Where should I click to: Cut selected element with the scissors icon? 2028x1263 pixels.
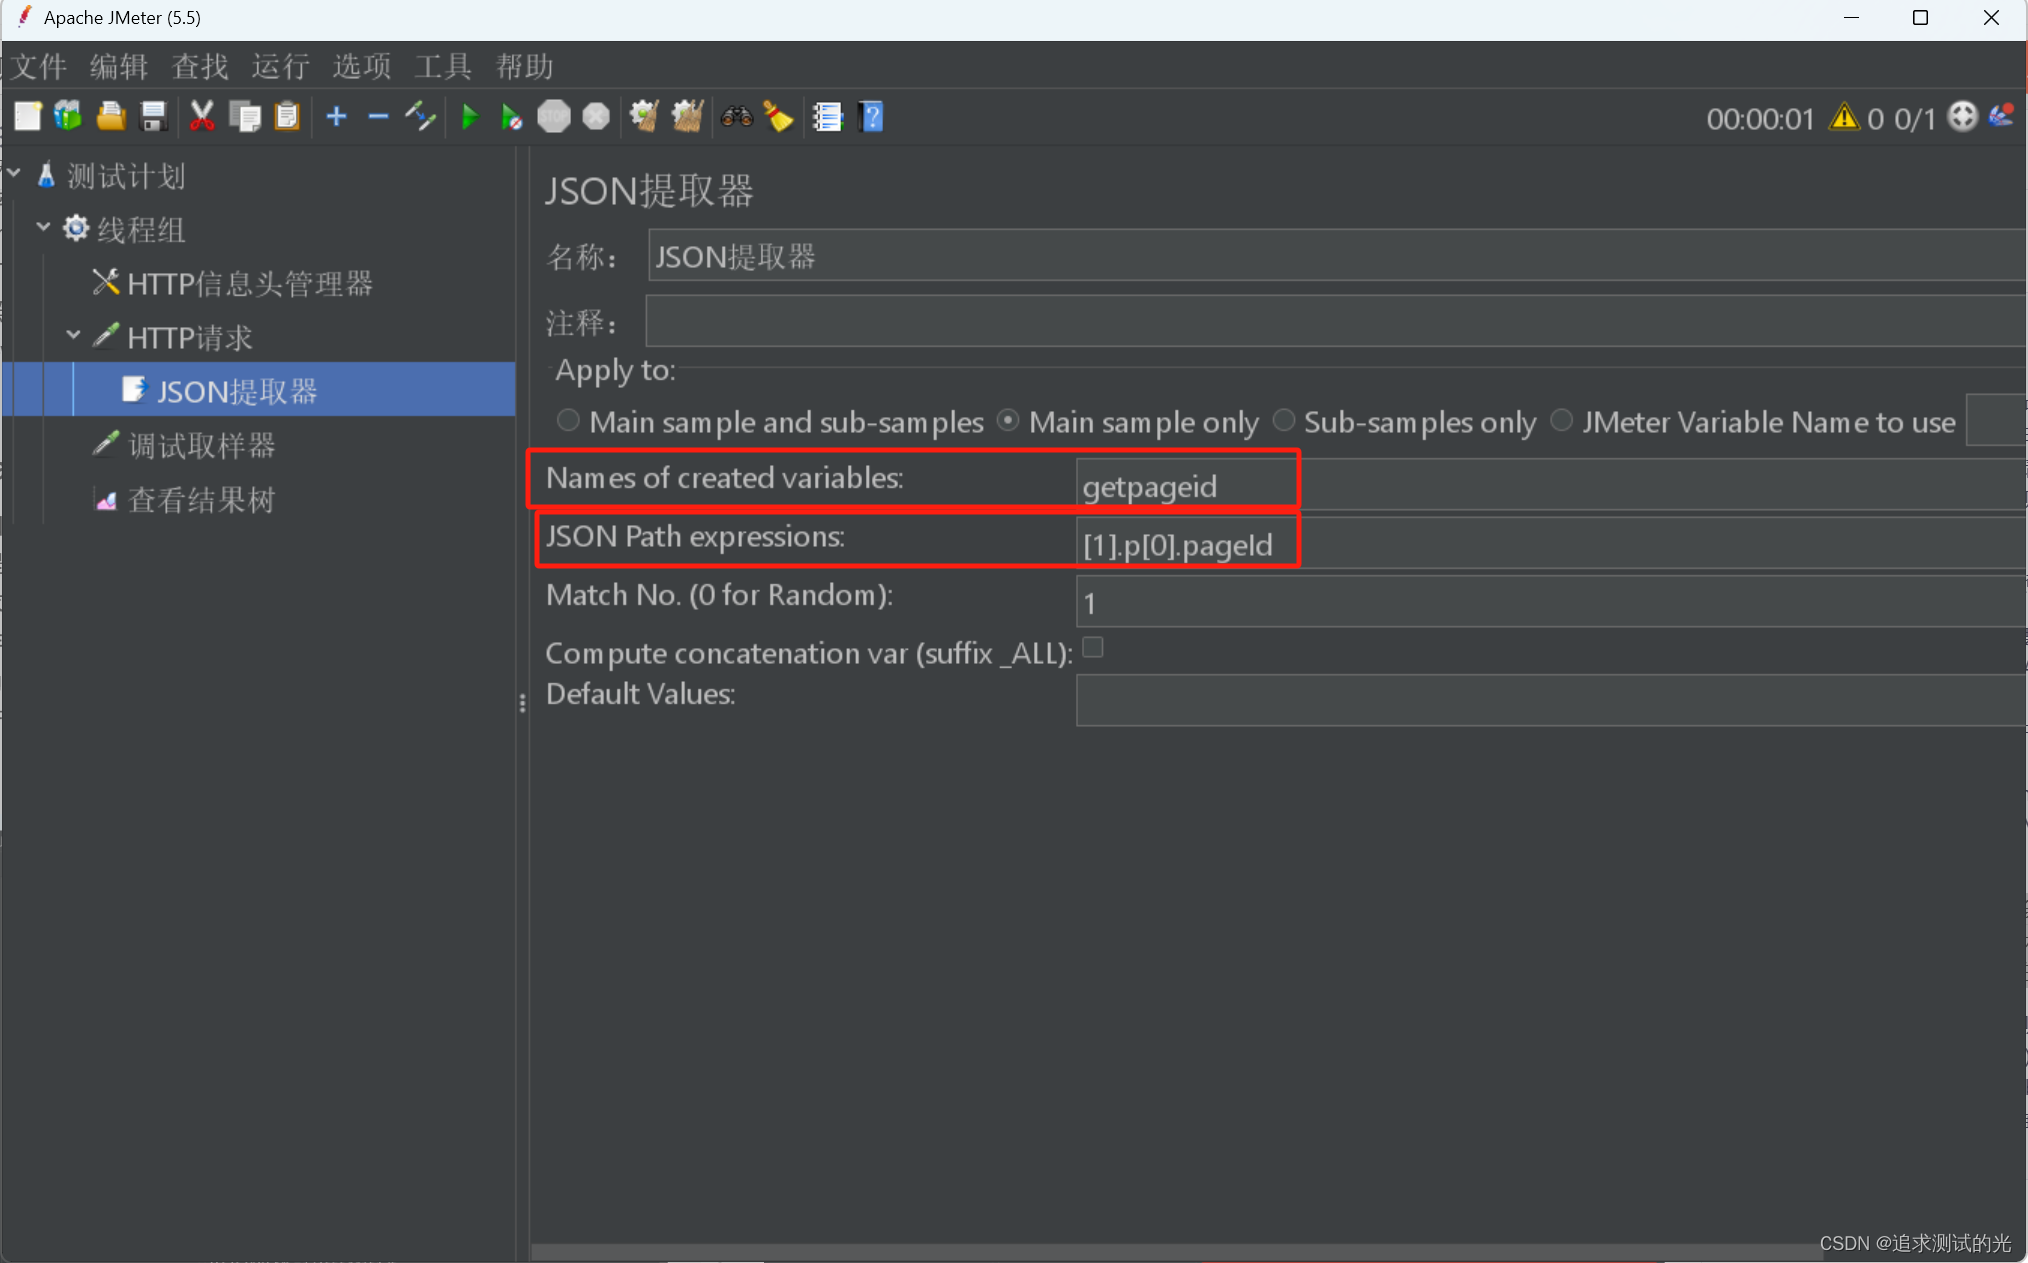[202, 117]
